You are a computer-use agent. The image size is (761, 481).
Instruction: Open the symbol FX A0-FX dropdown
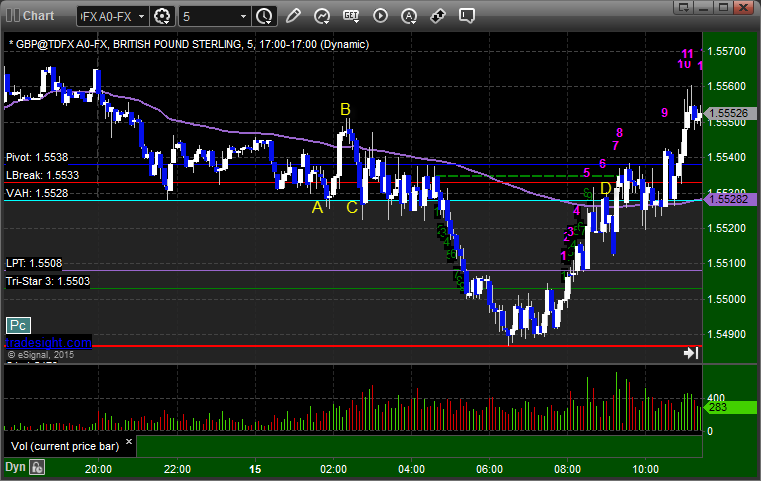click(x=113, y=17)
